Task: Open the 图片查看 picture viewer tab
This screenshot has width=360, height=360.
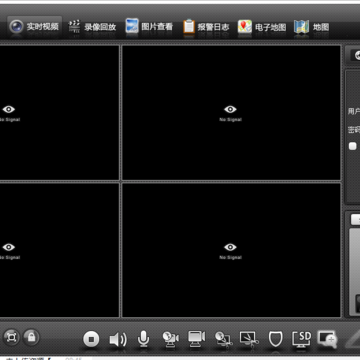Action: click(149, 27)
